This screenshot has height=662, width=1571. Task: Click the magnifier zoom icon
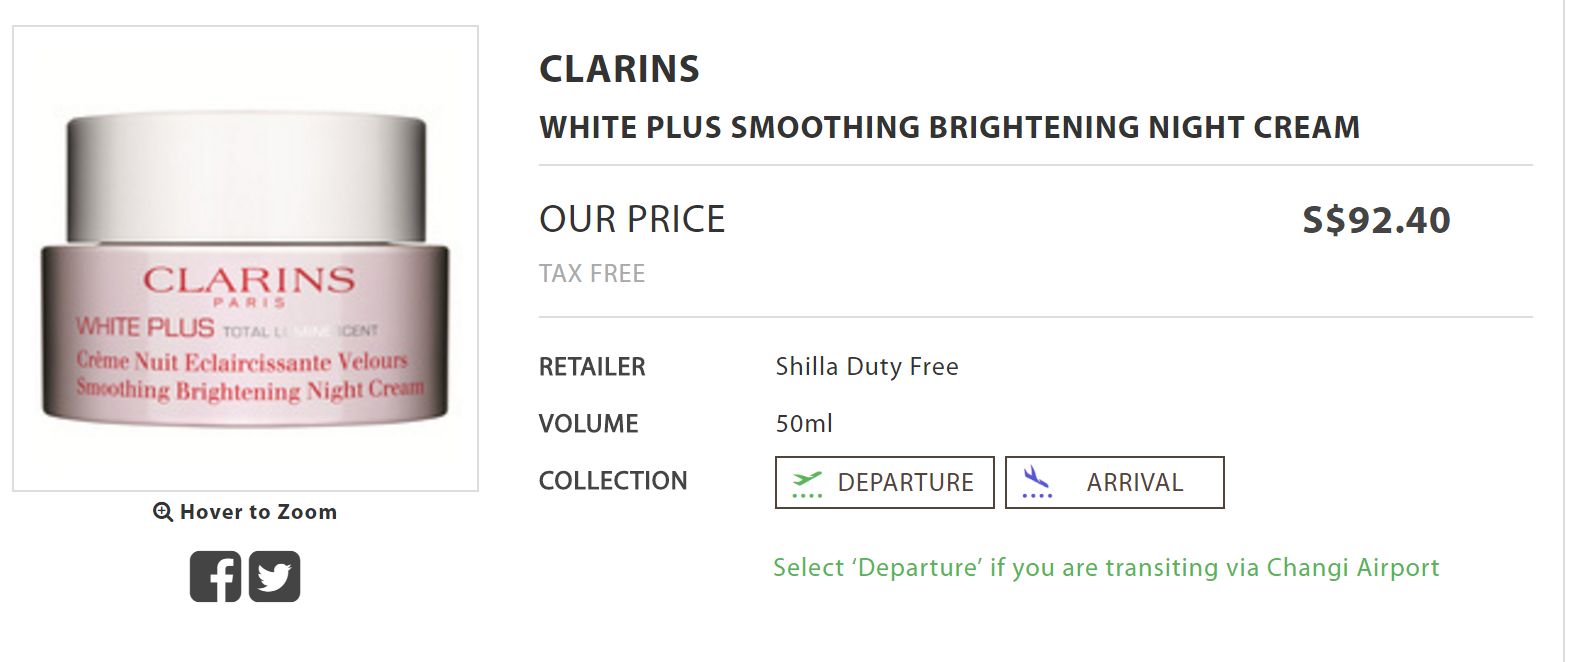(163, 512)
